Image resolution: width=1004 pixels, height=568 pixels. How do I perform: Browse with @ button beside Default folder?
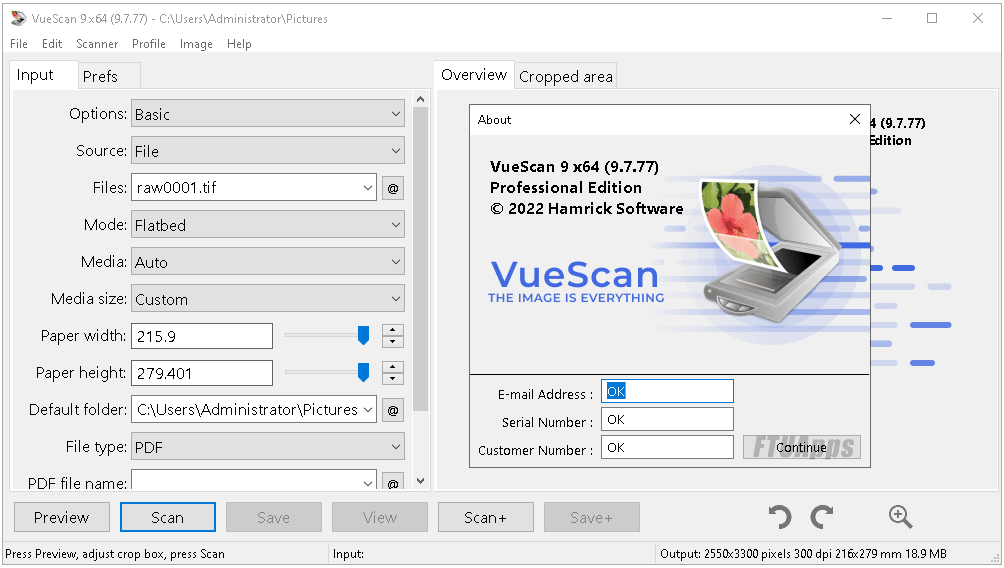pyautogui.click(x=393, y=410)
